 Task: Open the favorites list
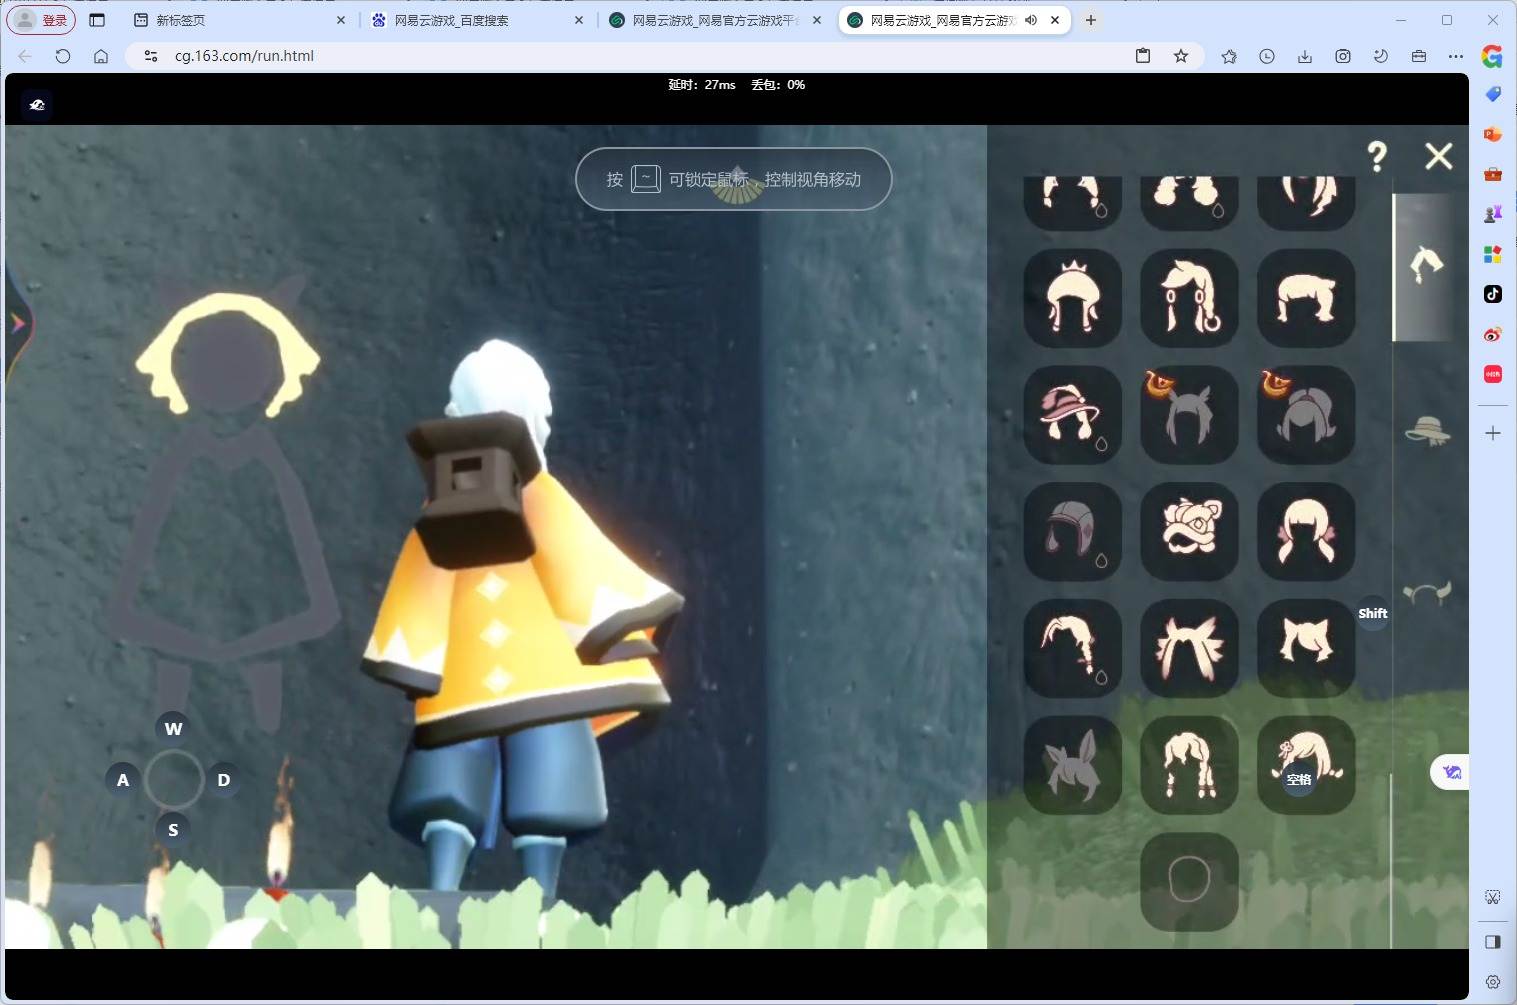click(x=1229, y=56)
